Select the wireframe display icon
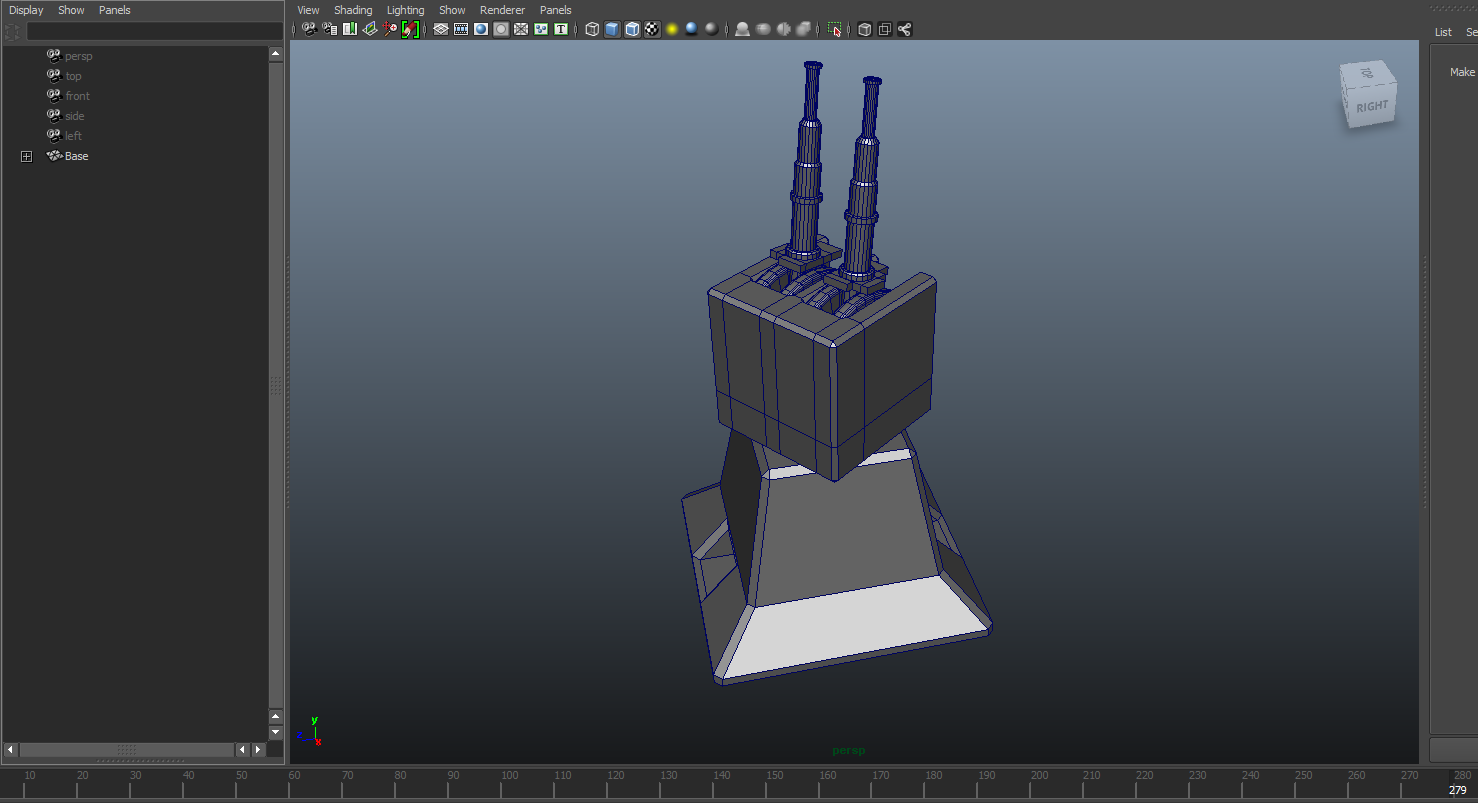Screen dimensions: 1478x803 pos(591,29)
